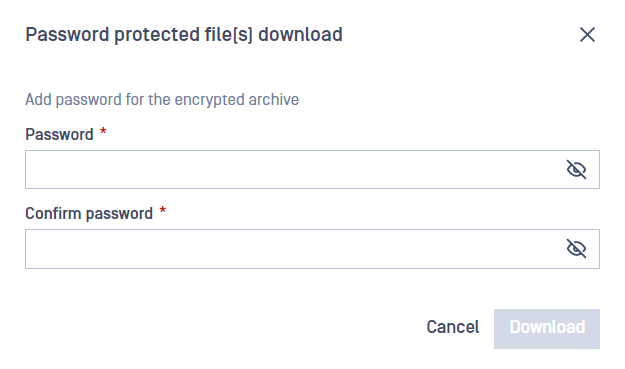Focus the Confirm password input field

pos(312,249)
